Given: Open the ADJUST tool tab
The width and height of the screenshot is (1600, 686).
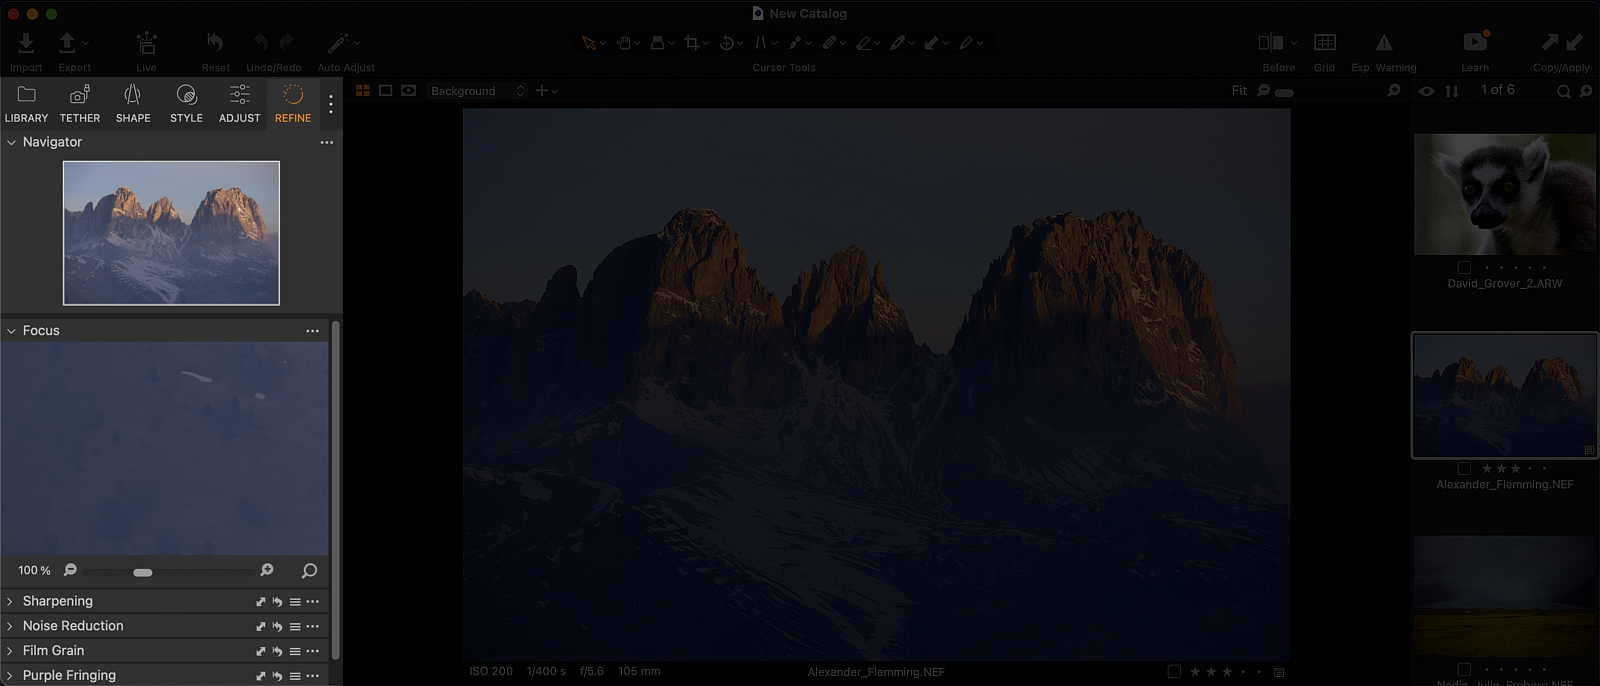Looking at the screenshot, I should pyautogui.click(x=240, y=103).
